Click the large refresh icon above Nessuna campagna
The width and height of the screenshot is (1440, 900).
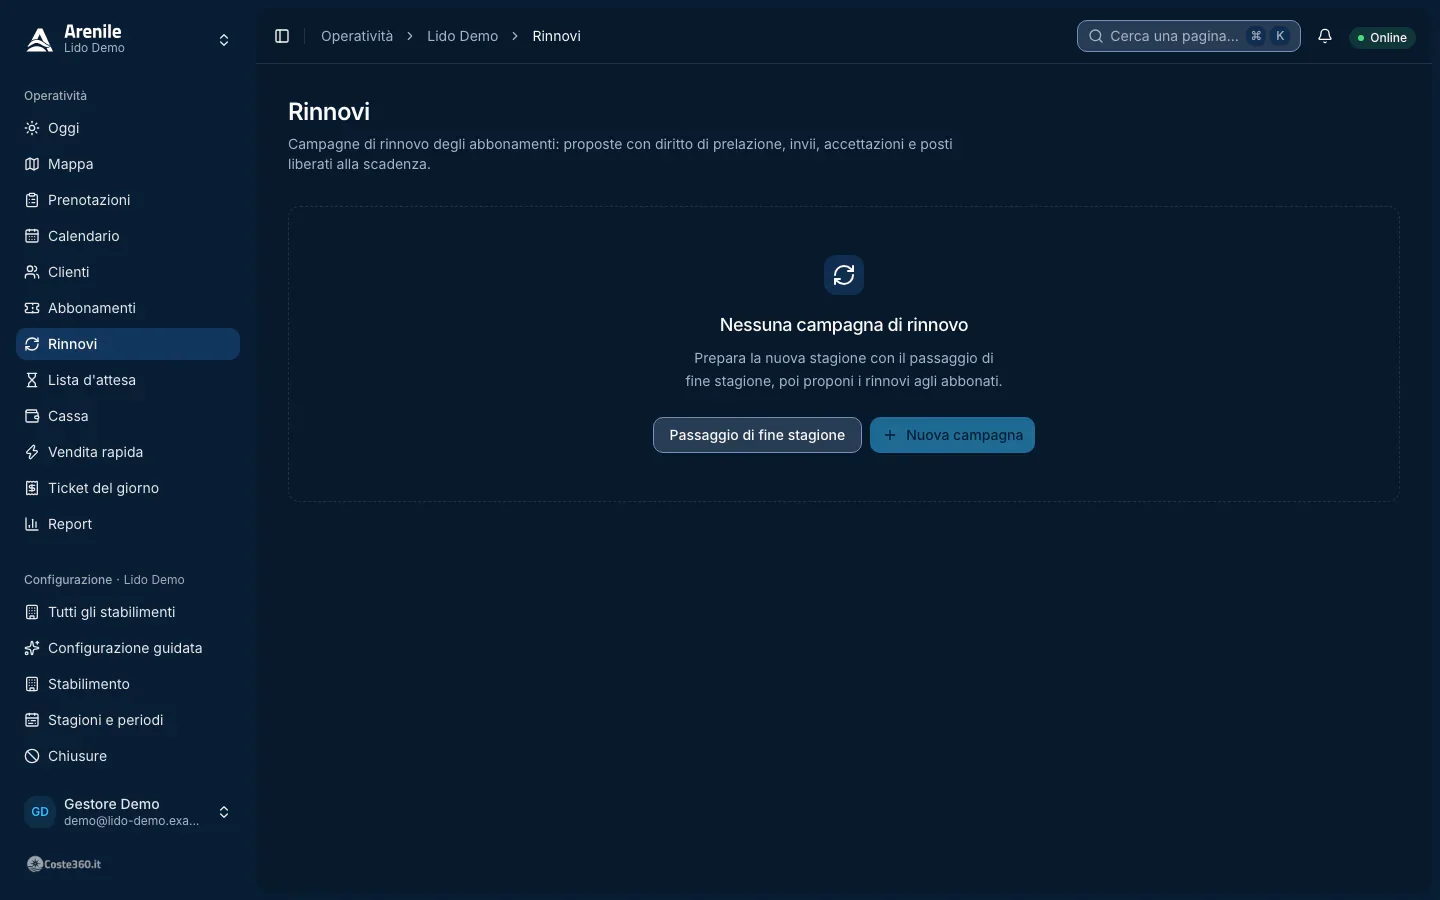tap(844, 275)
